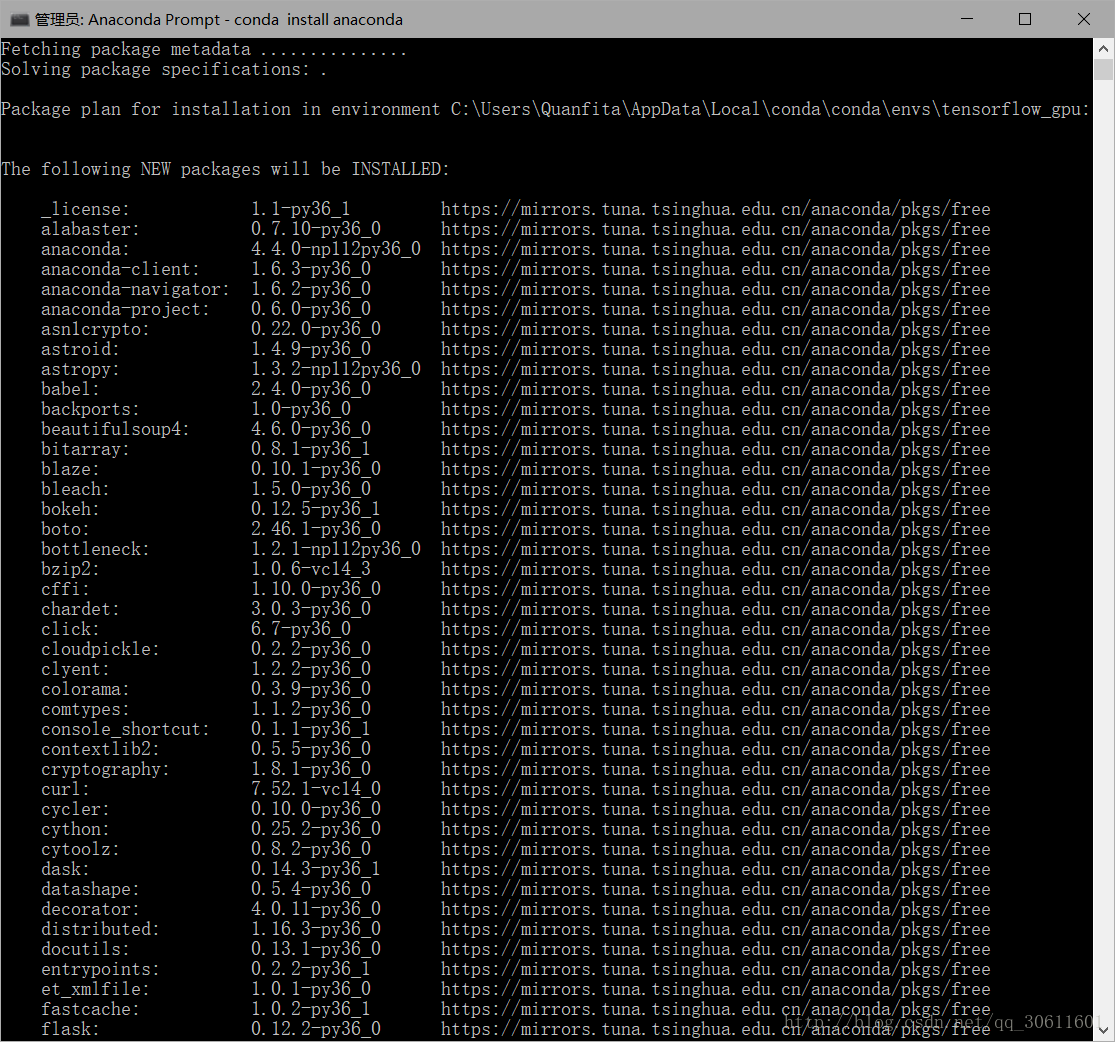Viewport: 1115px width, 1042px height.
Task: Click the 'clyent:' package name
Action: pyautogui.click(x=75, y=669)
